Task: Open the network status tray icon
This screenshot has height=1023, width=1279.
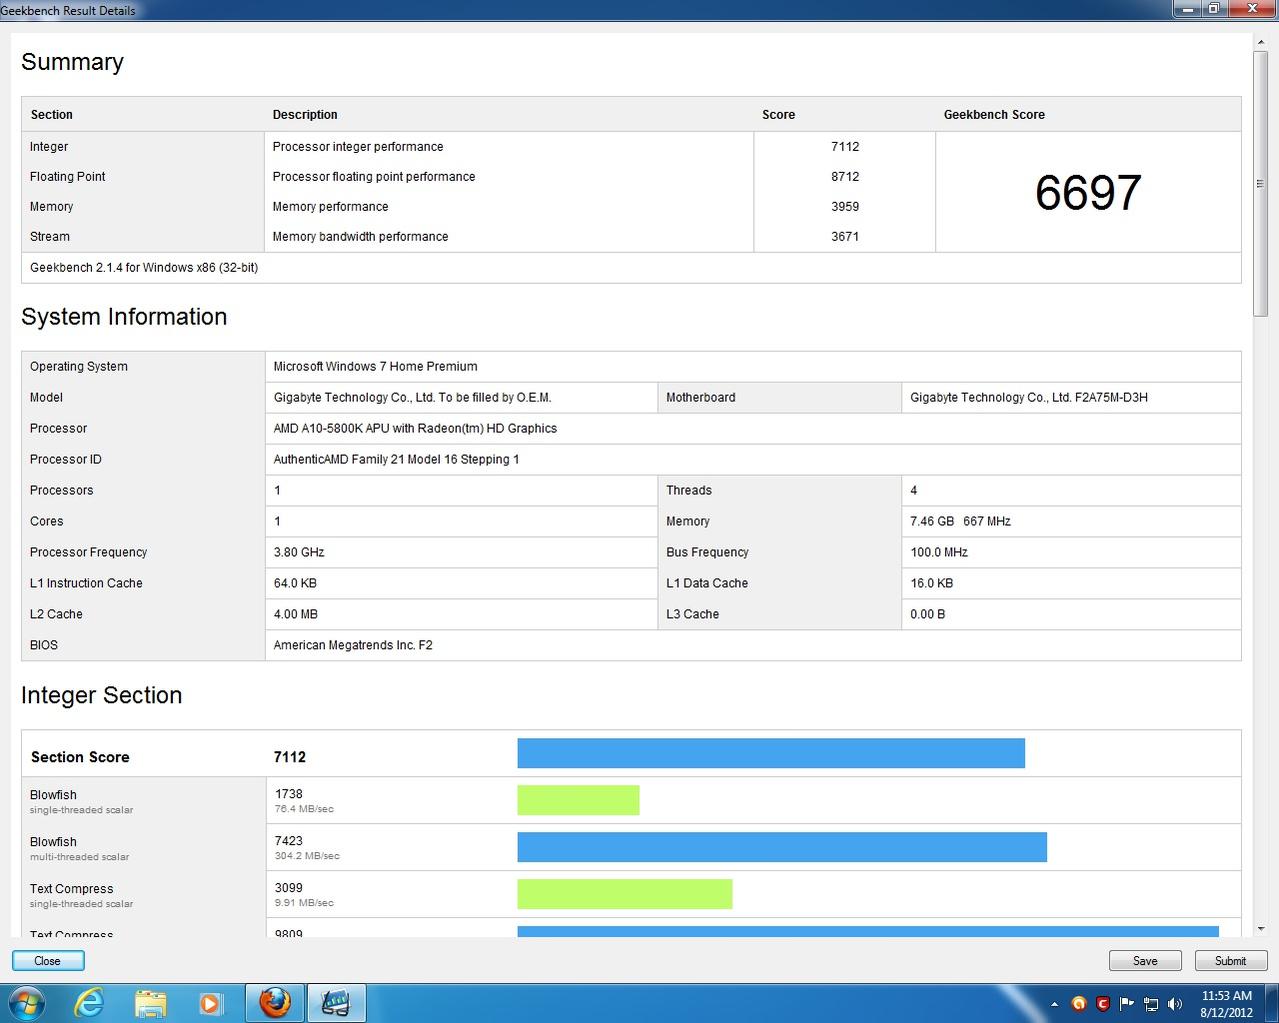Action: coord(1151,1003)
